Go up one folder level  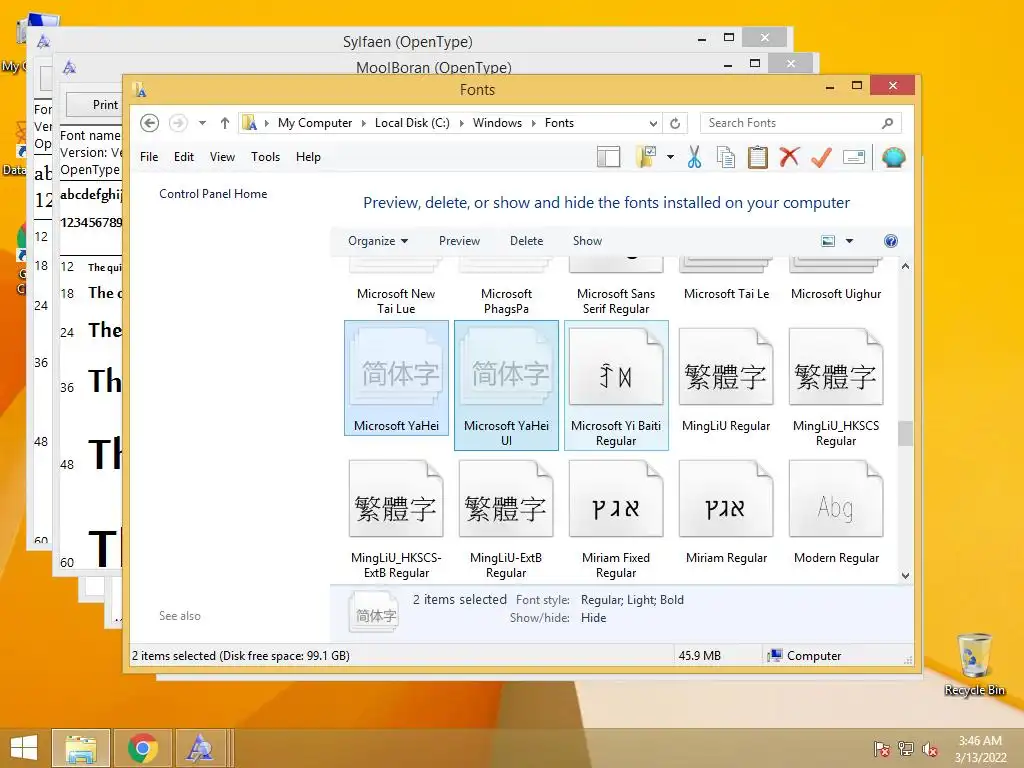[x=225, y=123]
